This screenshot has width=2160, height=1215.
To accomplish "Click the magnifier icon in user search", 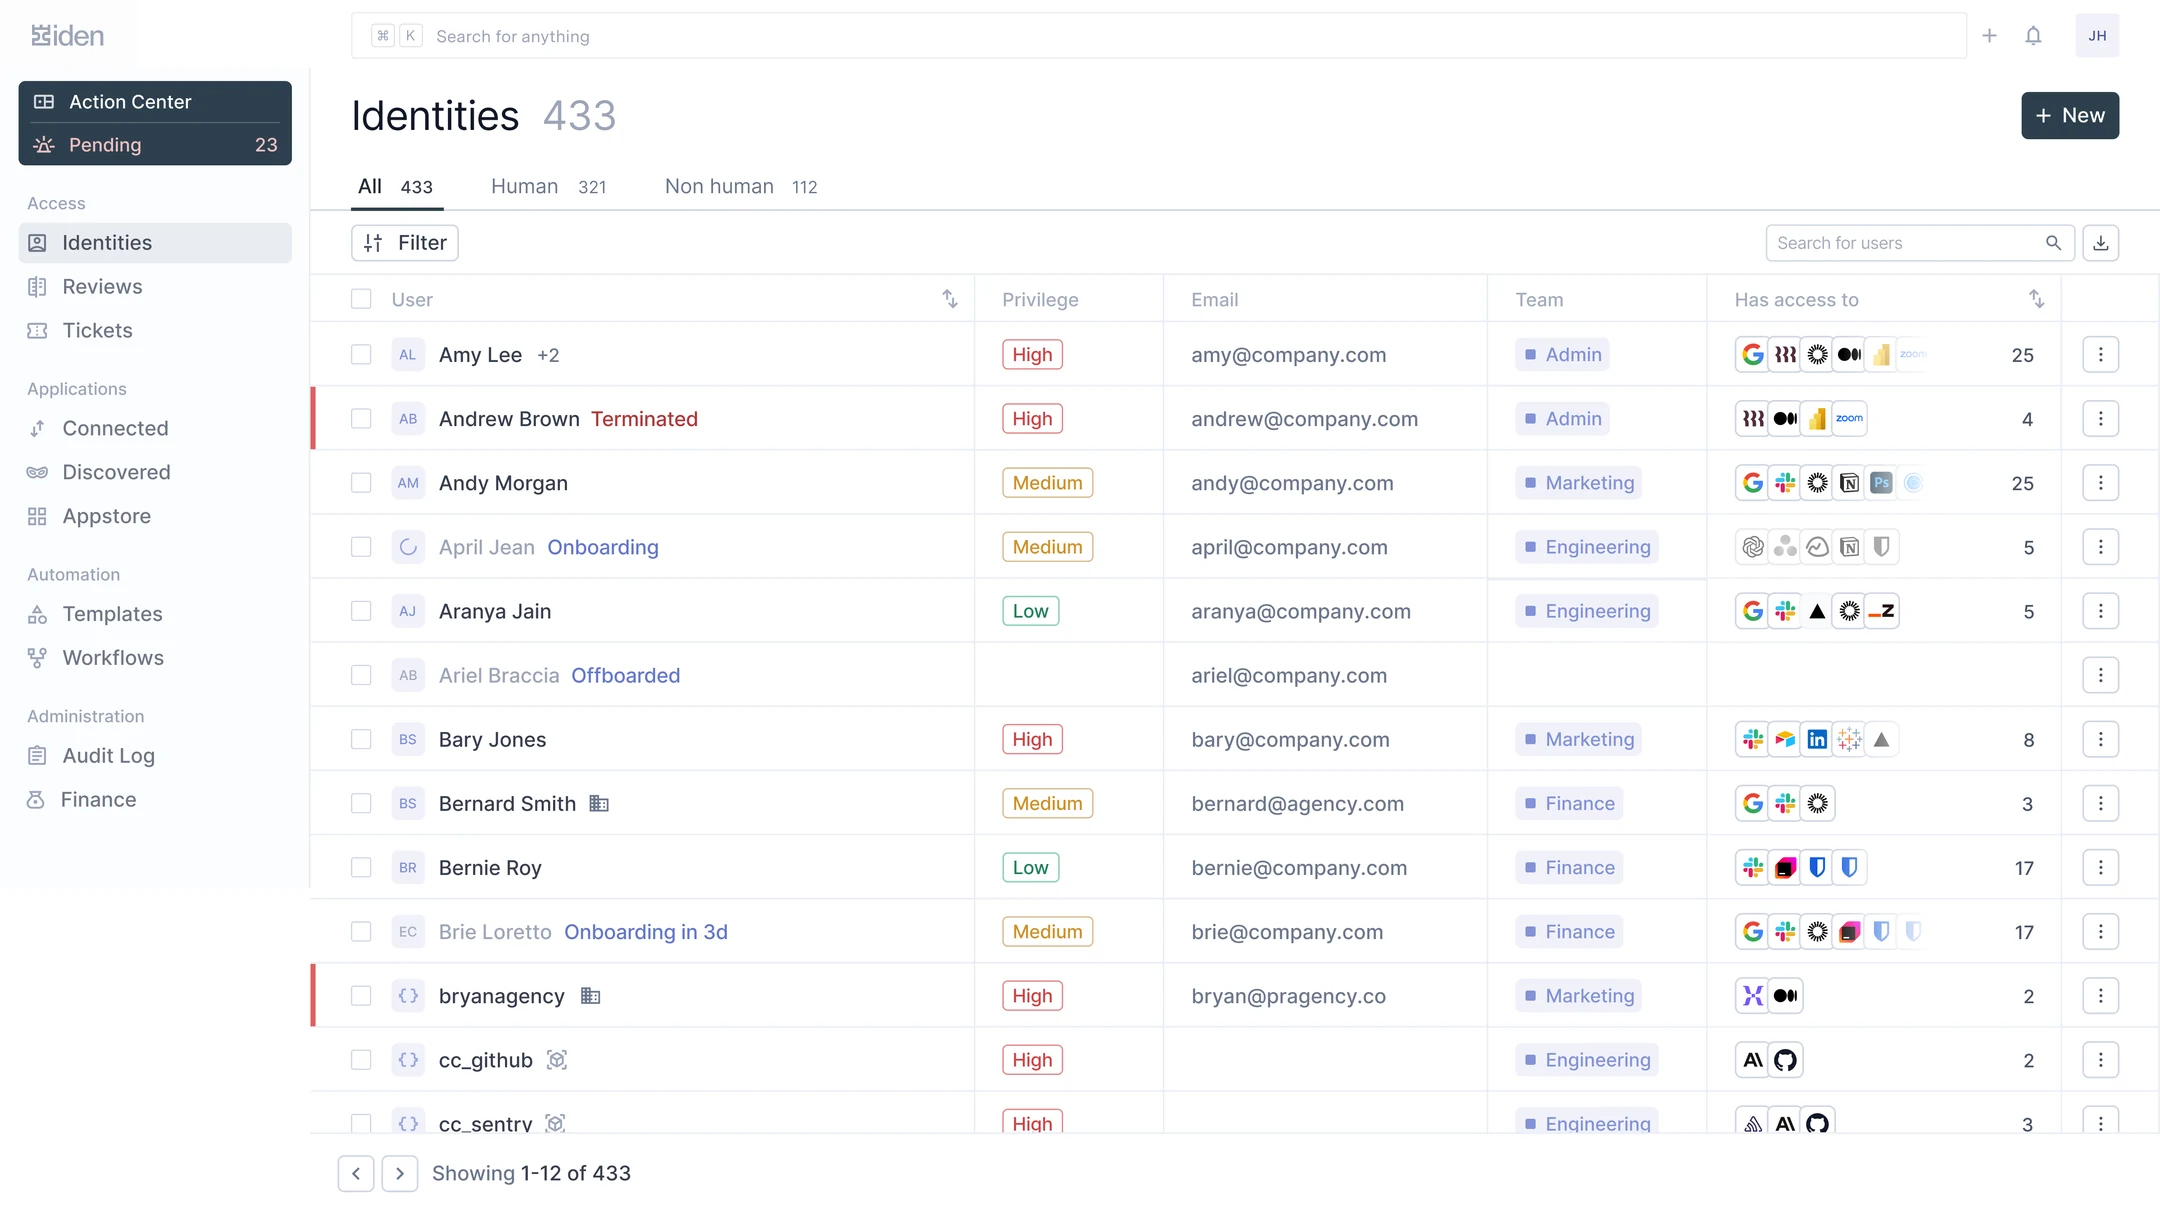I will pos(2053,243).
